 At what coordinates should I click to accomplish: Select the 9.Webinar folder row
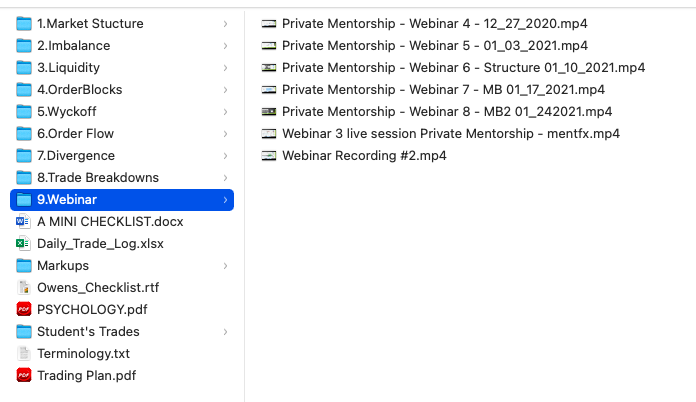[120, 199]
